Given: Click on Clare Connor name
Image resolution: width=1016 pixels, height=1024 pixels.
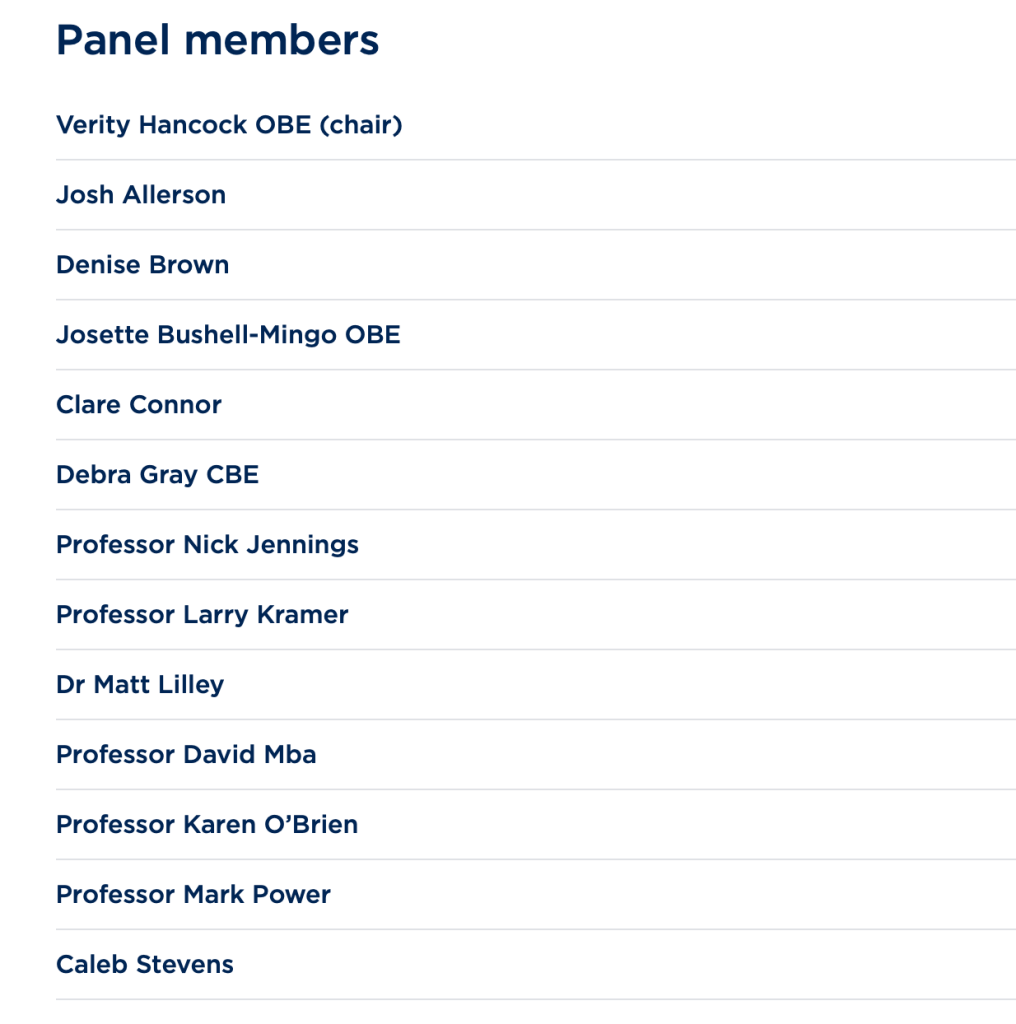Looking at the screenshot, I should pyautogui.click(x=139, y=405).
